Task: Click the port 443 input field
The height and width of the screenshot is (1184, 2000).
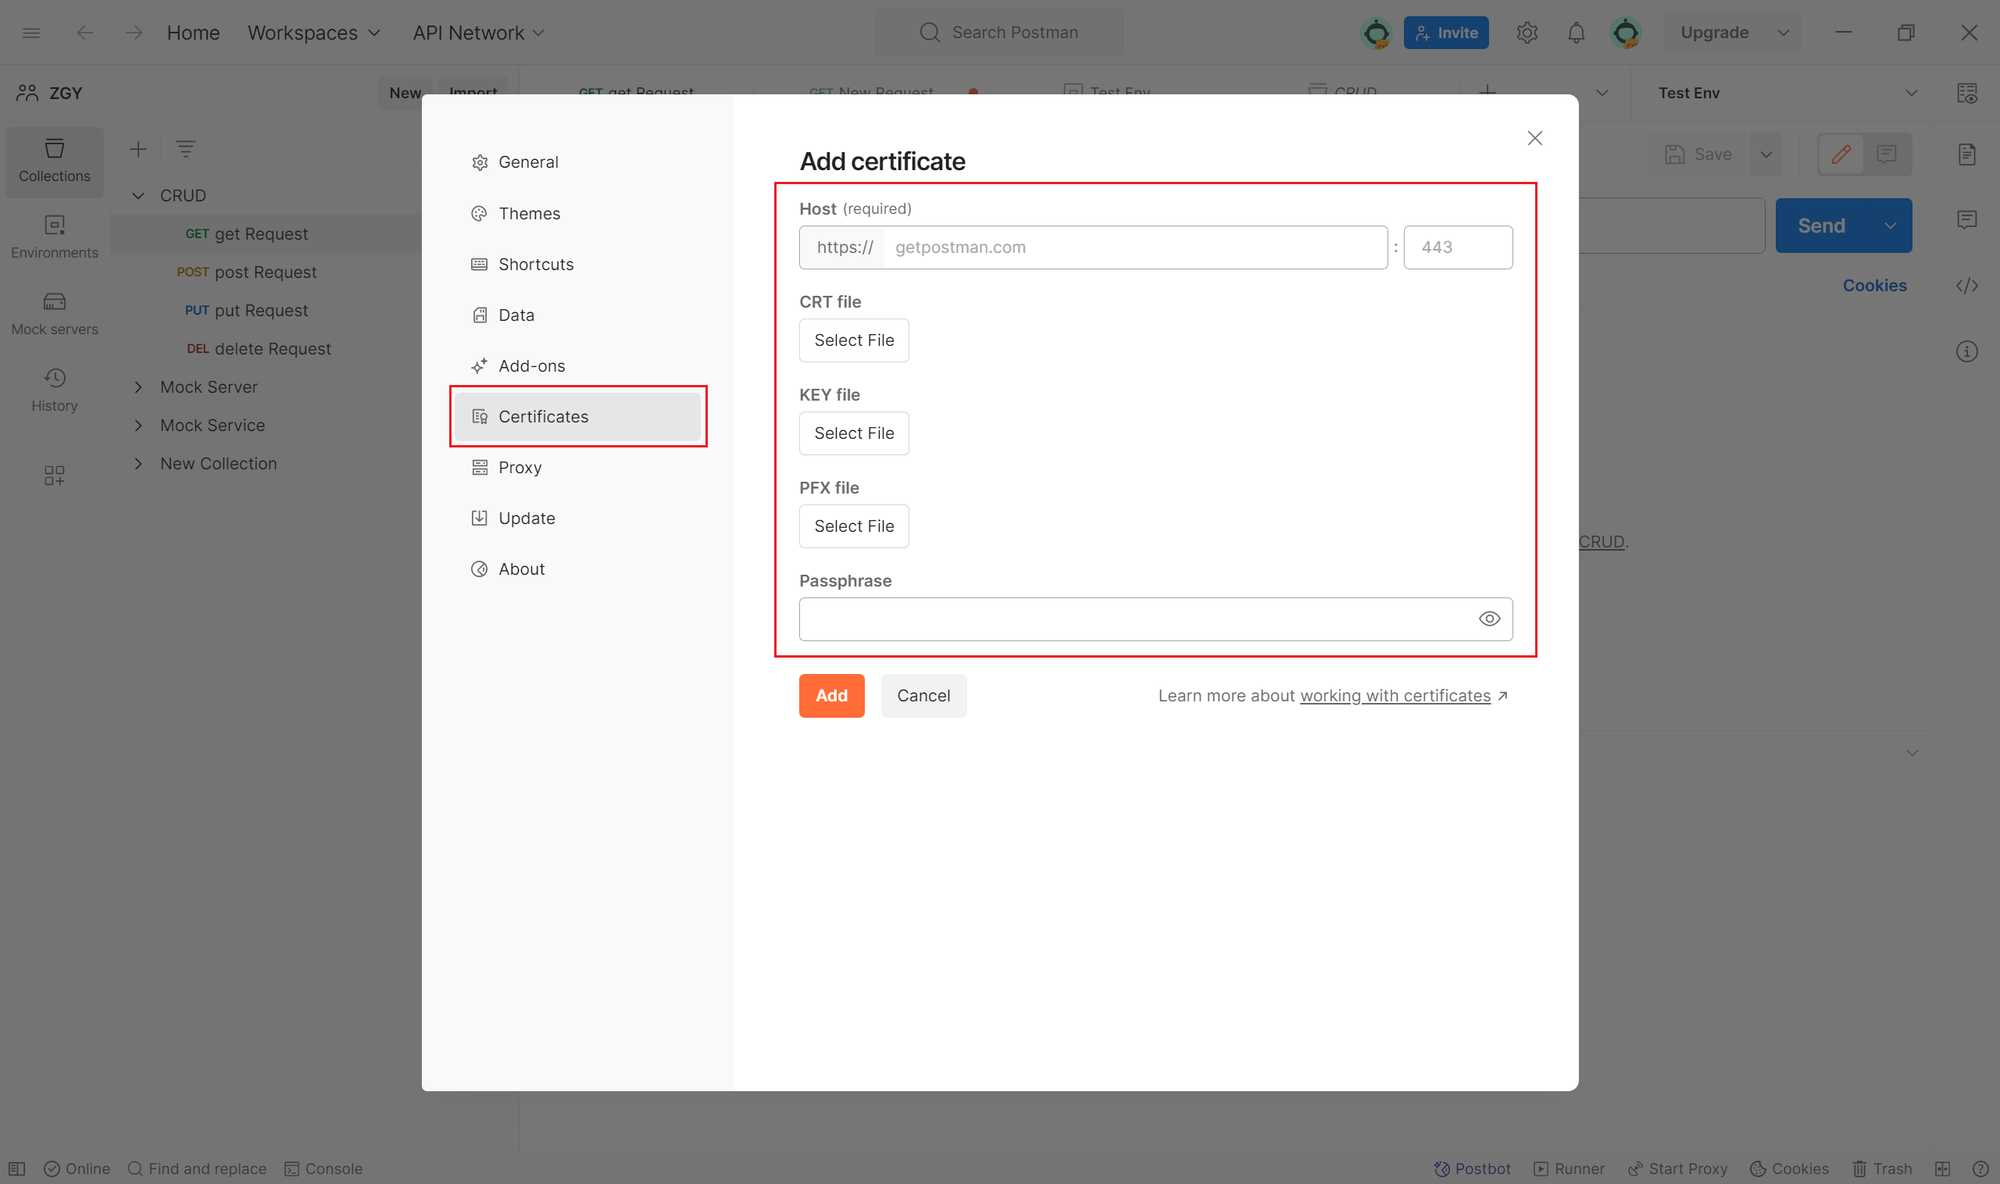Action: 1458,247
